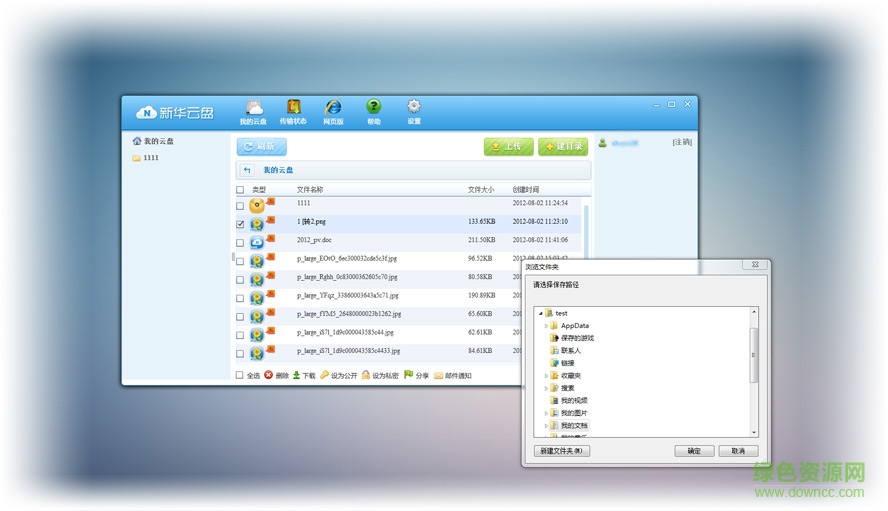Collapse the test root folder node

[x=538, y=314]
